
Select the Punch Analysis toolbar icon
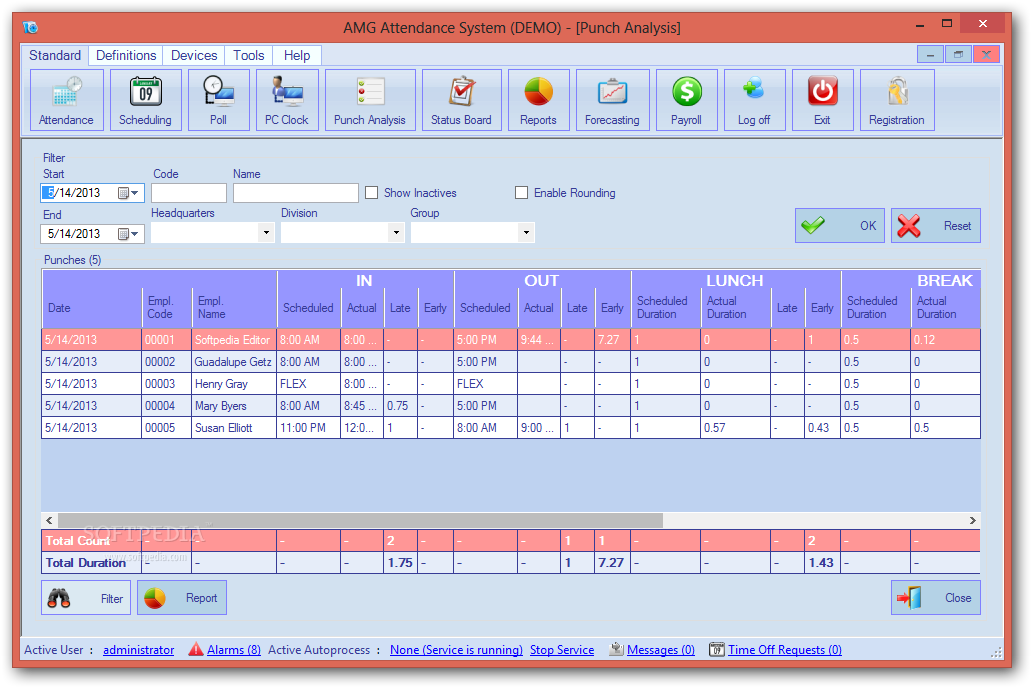click(370, 100)
